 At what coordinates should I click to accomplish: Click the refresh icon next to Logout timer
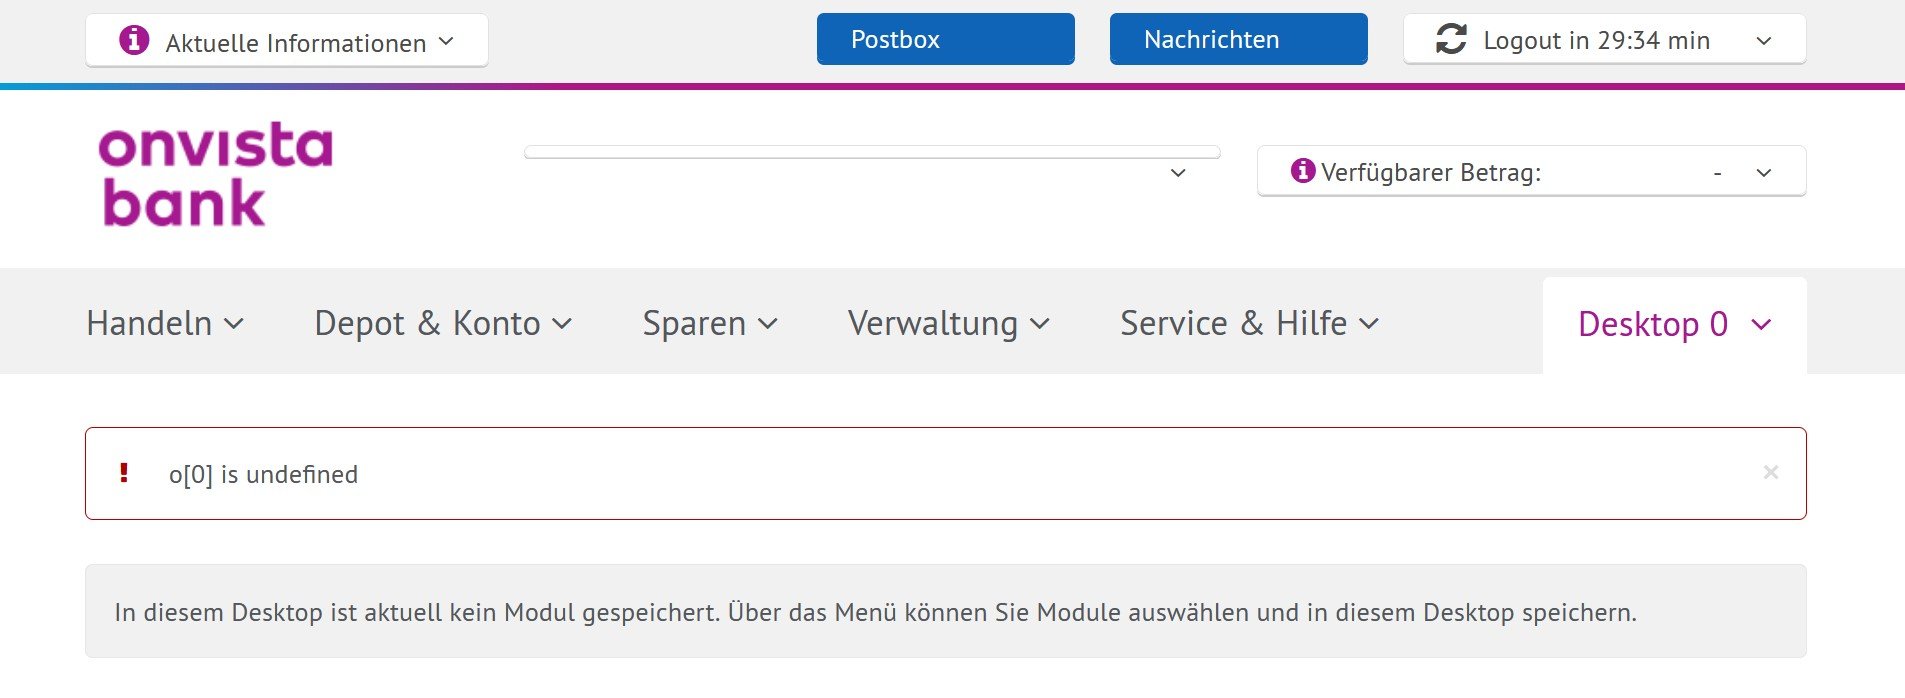click(1451, 40)
